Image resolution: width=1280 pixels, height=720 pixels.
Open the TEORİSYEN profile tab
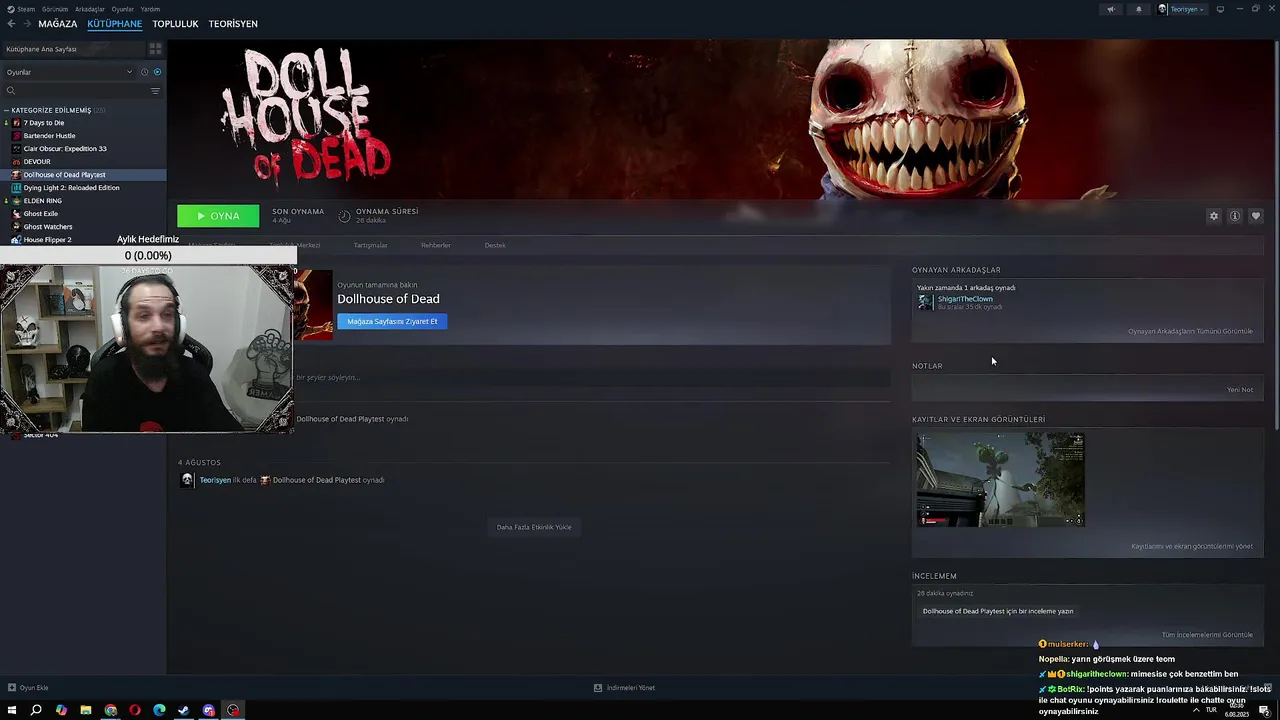coord(233,24)
